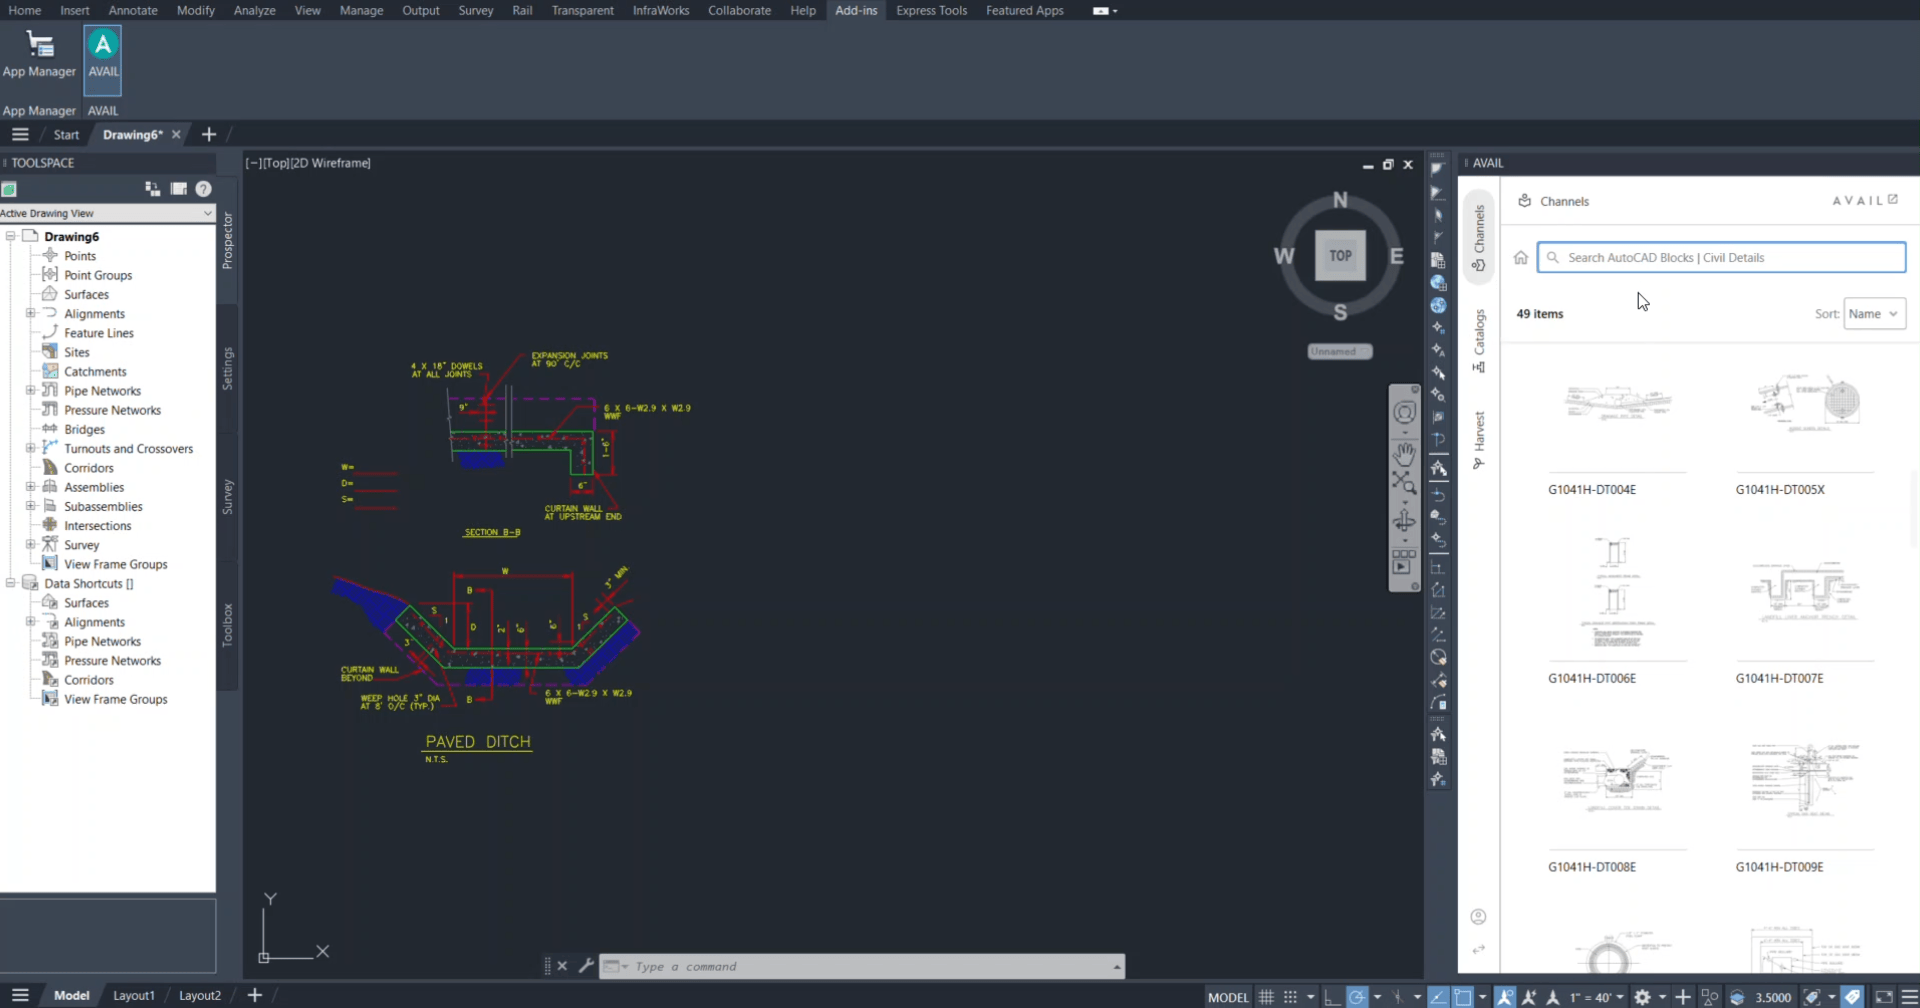Image resolution: width=1920 pixels, height=1008 pixels.
Task: Open the Toolspace help icon
Action: tap(203, 189)
